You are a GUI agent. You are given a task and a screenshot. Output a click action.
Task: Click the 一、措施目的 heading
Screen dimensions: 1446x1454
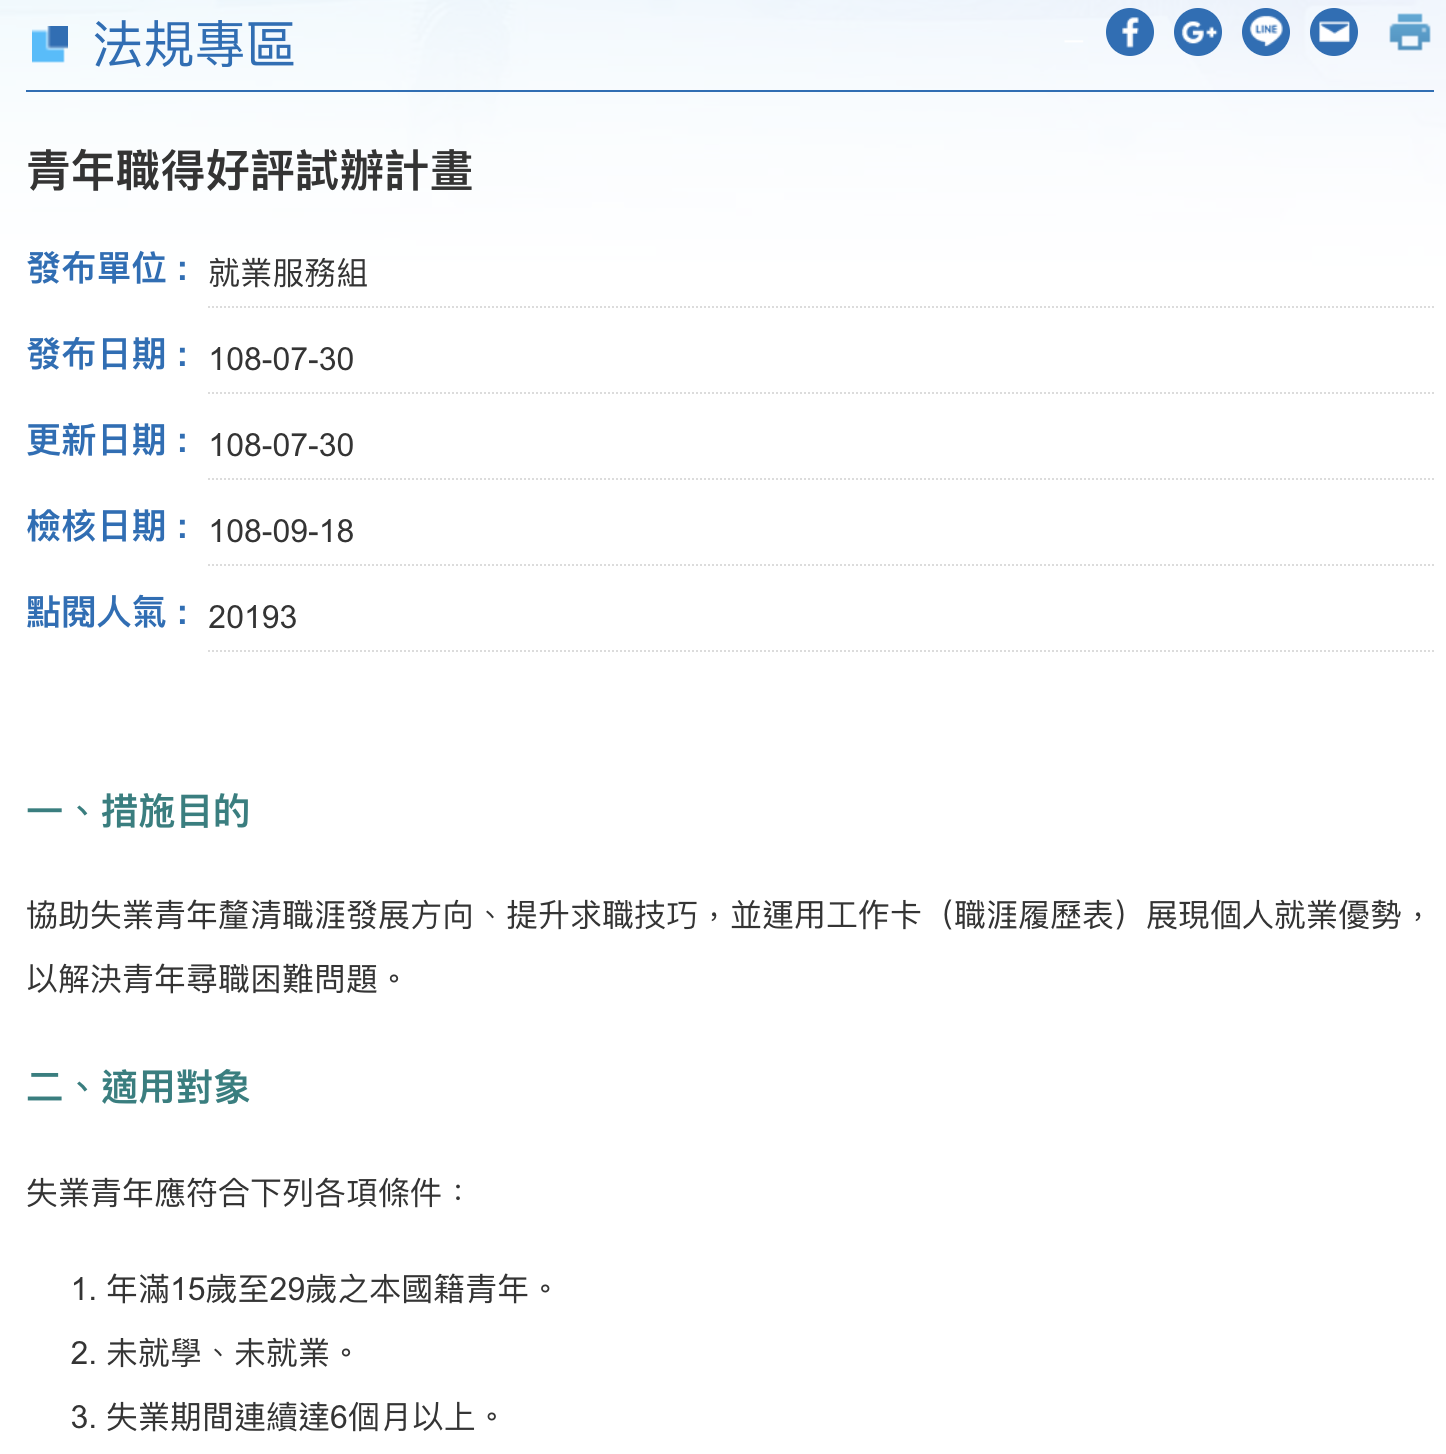[138, 811]
